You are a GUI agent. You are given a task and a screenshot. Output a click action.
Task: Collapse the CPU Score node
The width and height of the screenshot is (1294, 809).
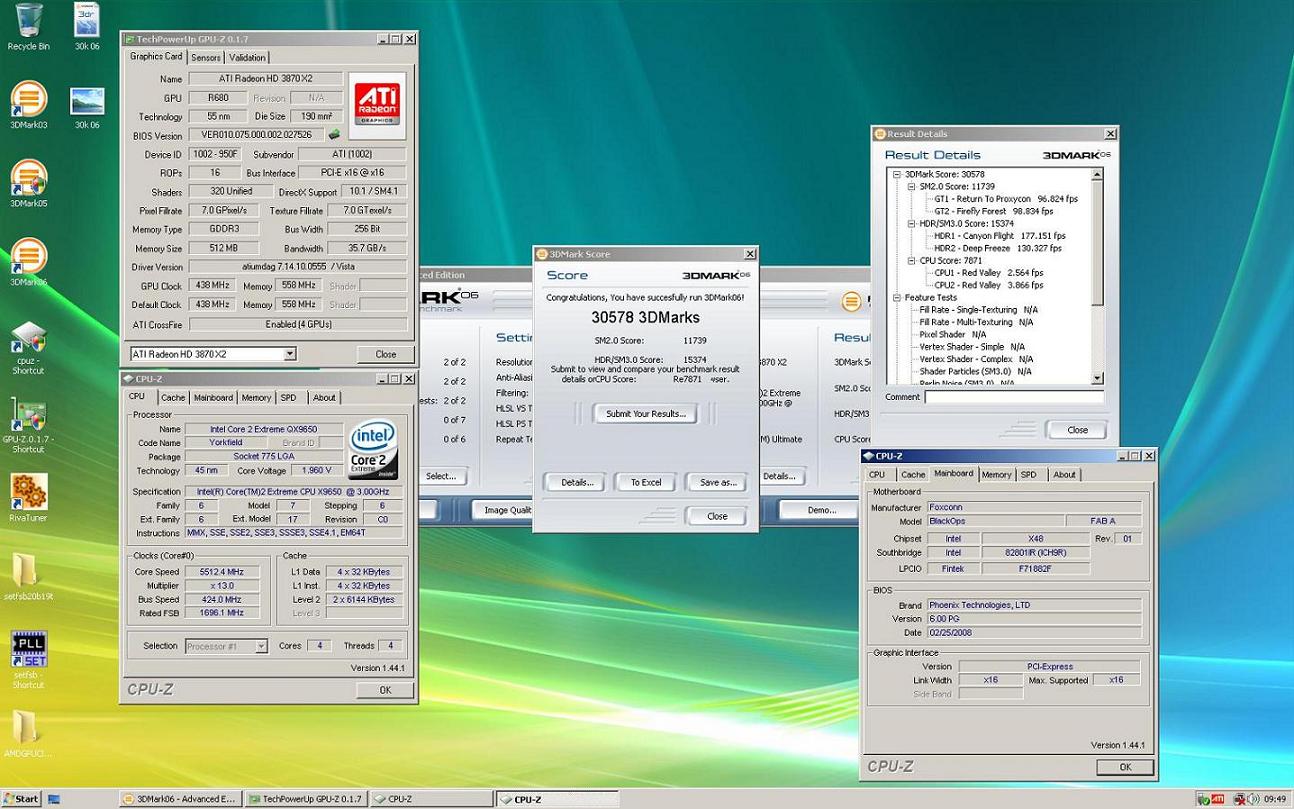pyautogui.click(x=911, y=260)
